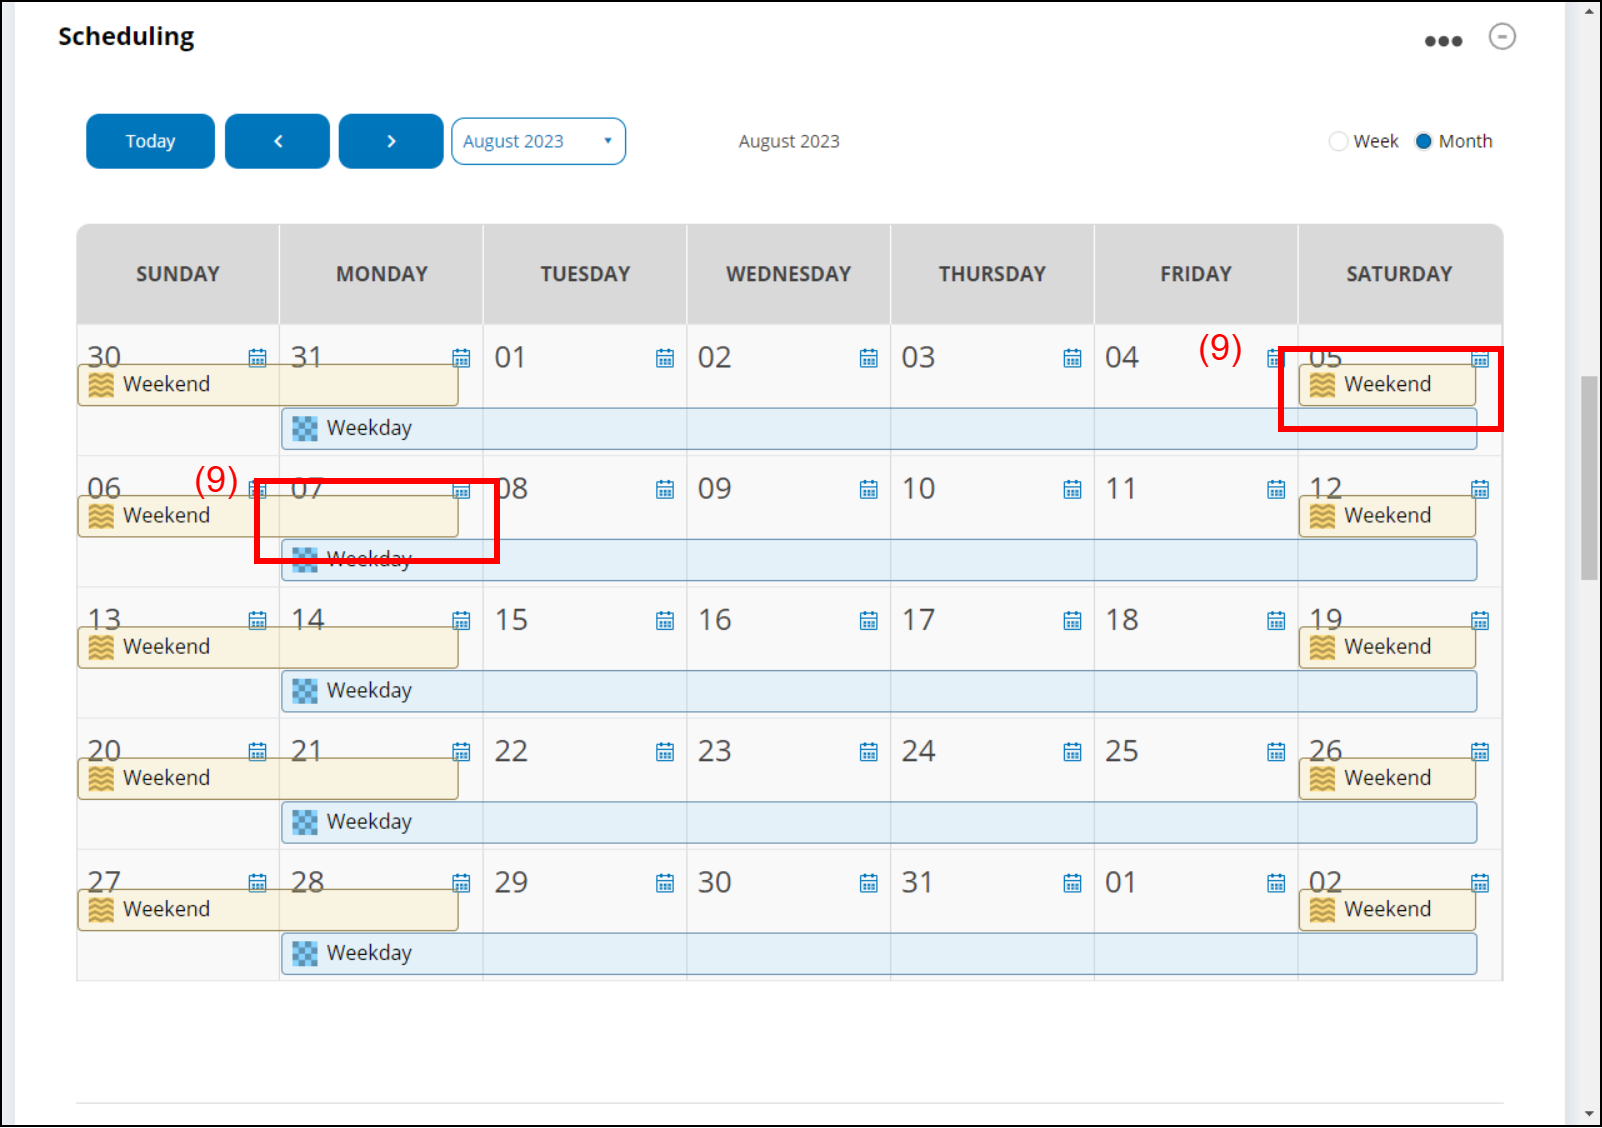Click the vertical scrollbar thumb
The image size is (1602, 1128).
(x=1588, y=478)
